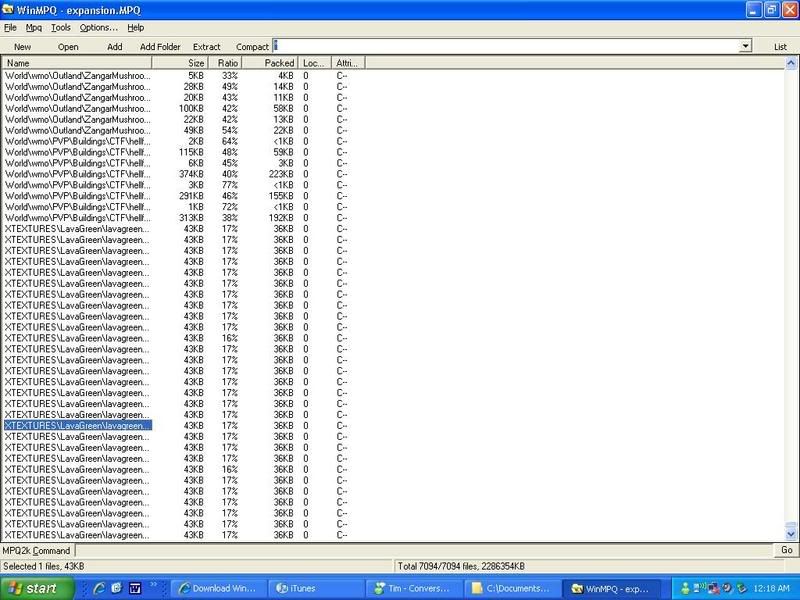
Task: Click the Go button
Action: point(786,550)
